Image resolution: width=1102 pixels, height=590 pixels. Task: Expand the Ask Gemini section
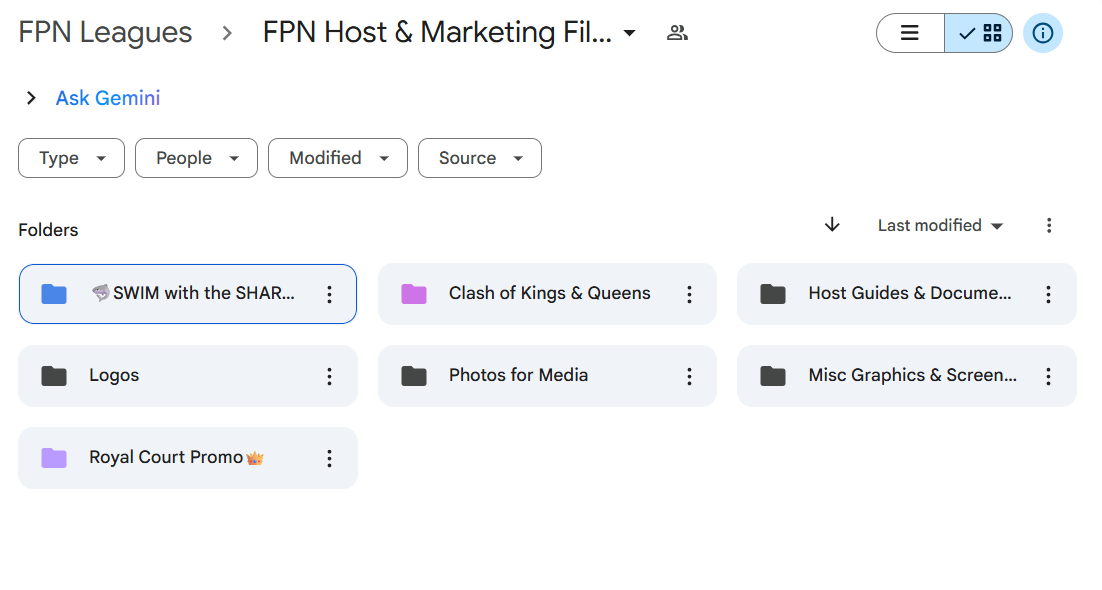tap(31, 98)
